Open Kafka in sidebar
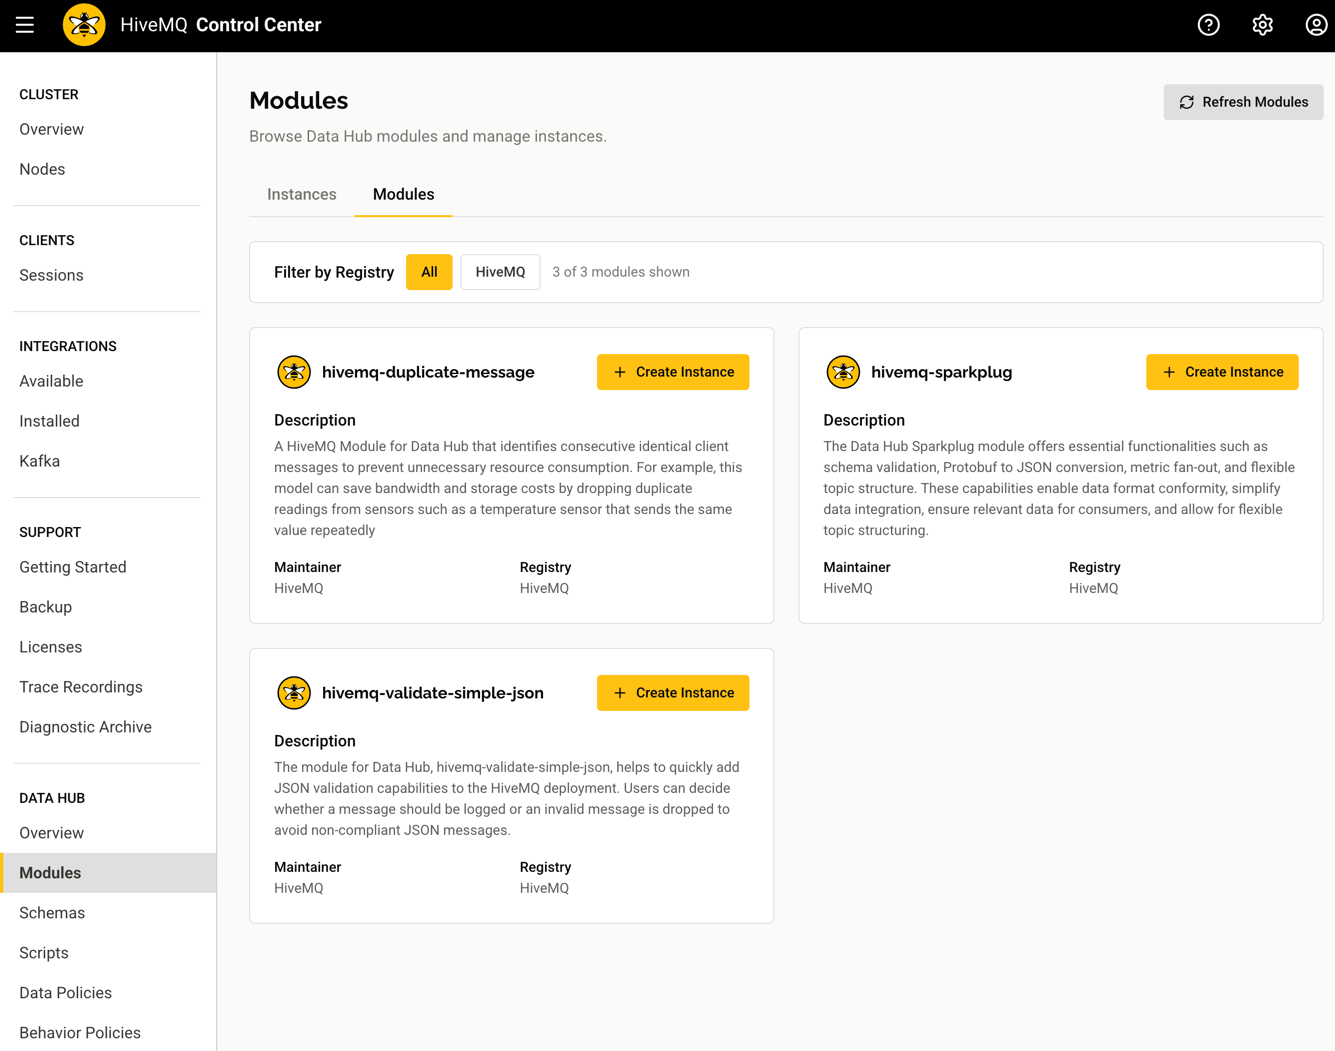The image size is (1335, 1051). [x=40, y=461]
